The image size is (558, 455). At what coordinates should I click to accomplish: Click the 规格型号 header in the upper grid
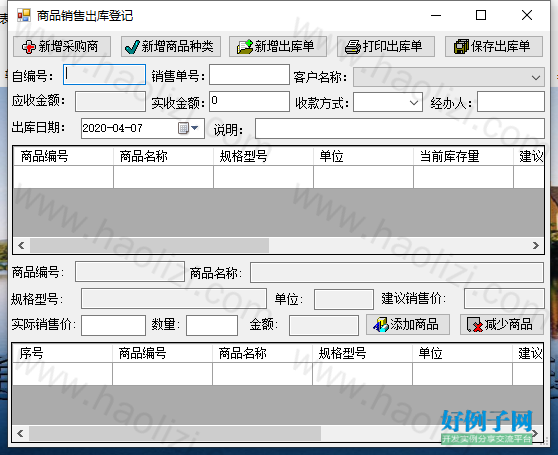click(x=264, y=156)
